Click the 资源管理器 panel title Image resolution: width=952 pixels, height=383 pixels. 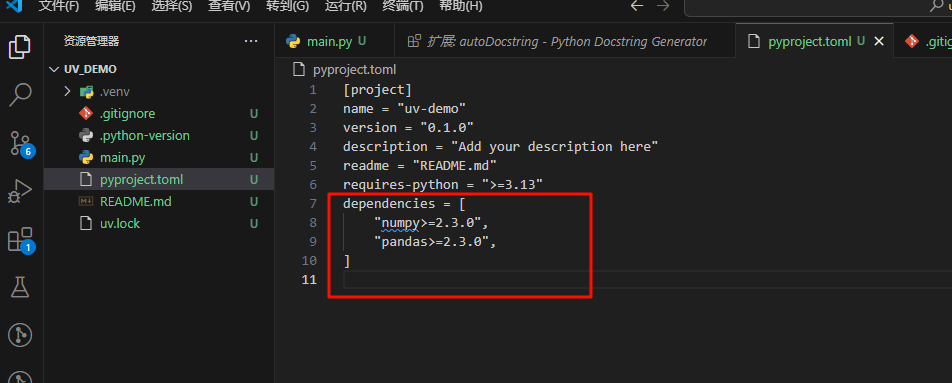(x=91, y=41)
